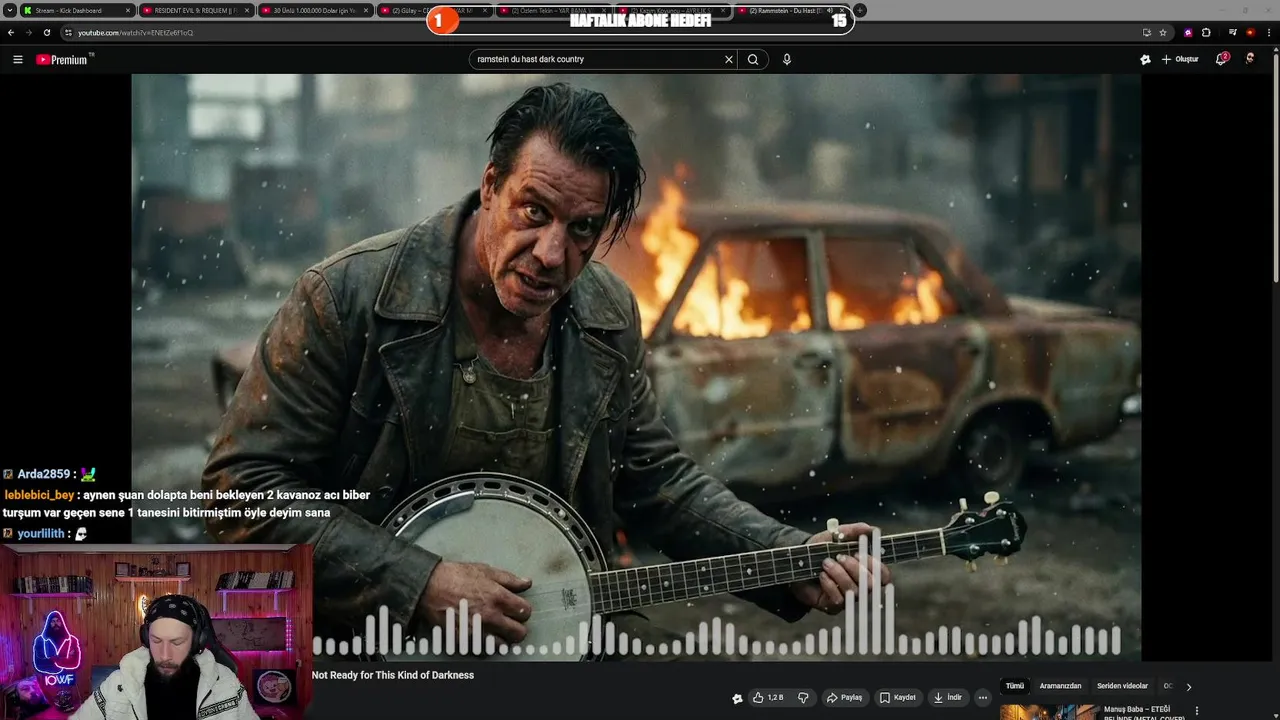Start voice search with microphone

coord(787,60)
